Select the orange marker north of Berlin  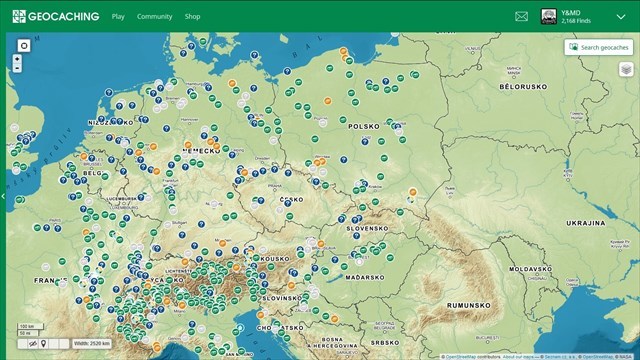click(x=232, y=83)
